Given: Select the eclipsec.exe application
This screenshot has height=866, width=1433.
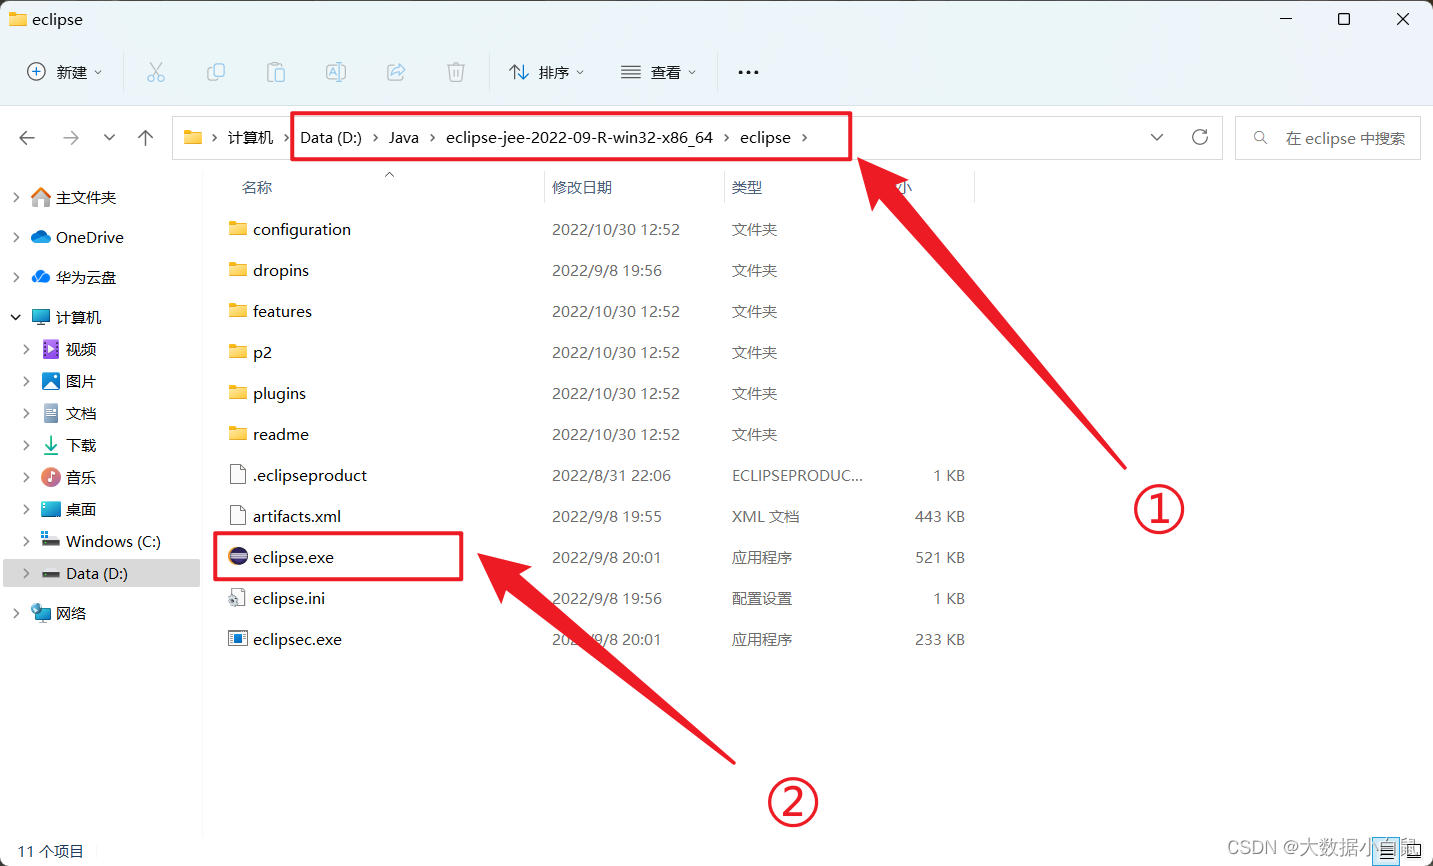Looking at the screenshot, I should coord(297,639).
